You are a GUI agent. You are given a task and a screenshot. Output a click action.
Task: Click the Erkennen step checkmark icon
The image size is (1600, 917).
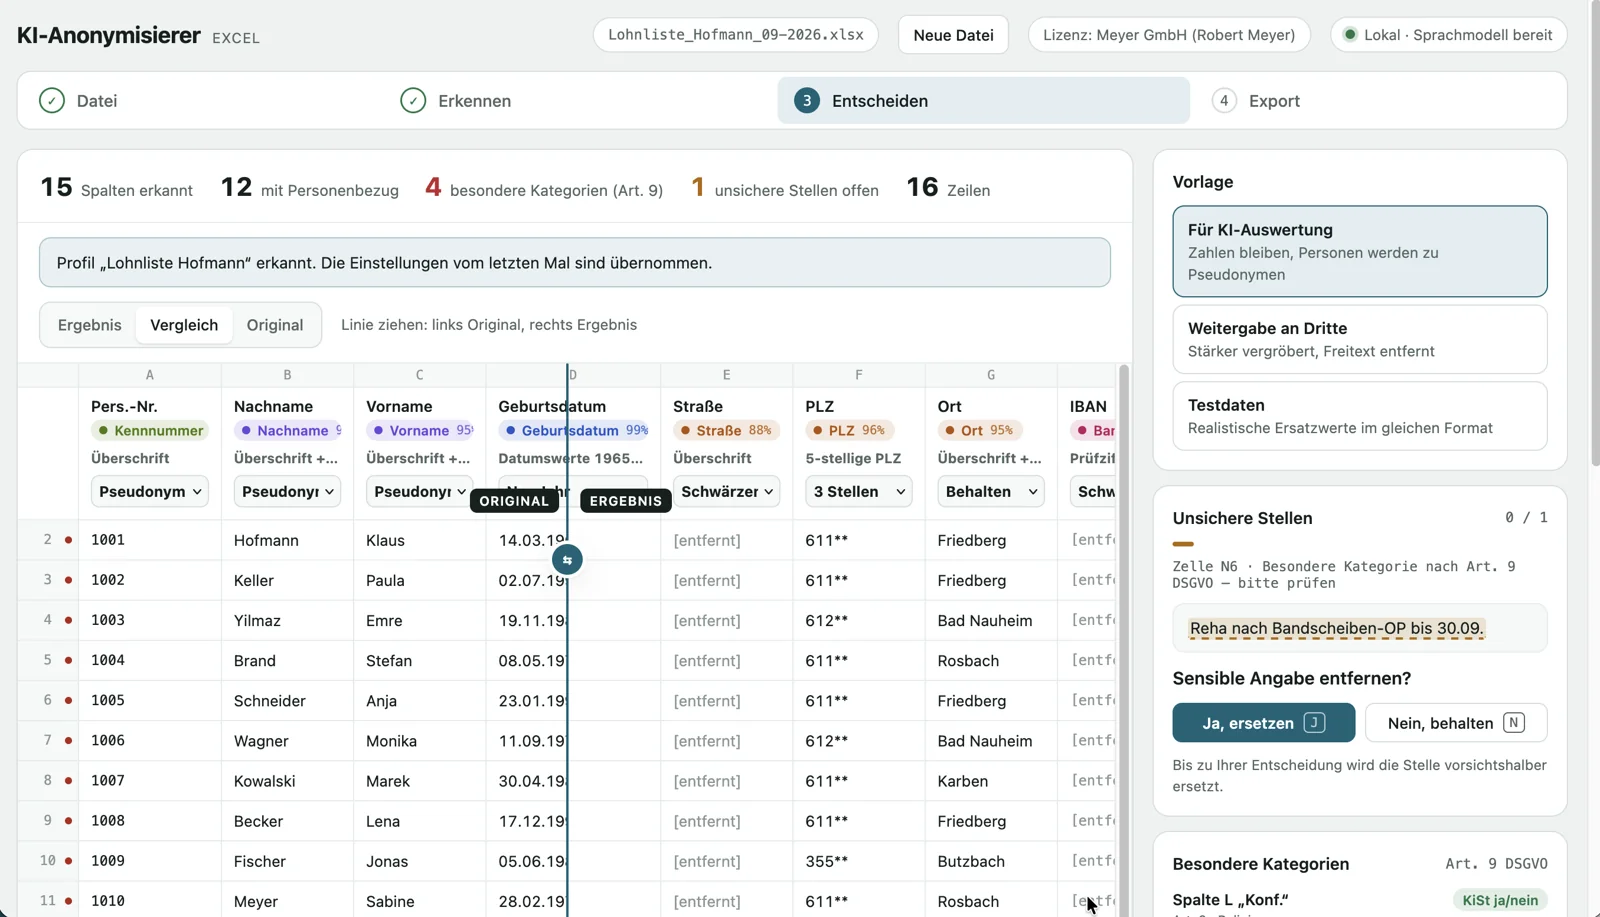pyautogui.click(x=413, y=101)
